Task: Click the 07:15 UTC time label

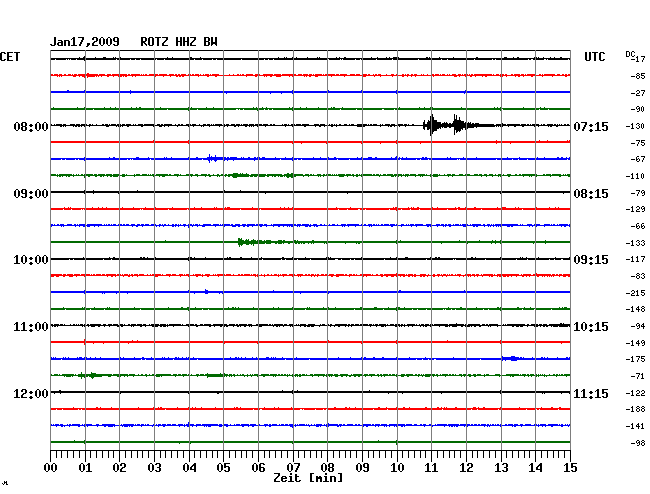Action: coord(591,126)
